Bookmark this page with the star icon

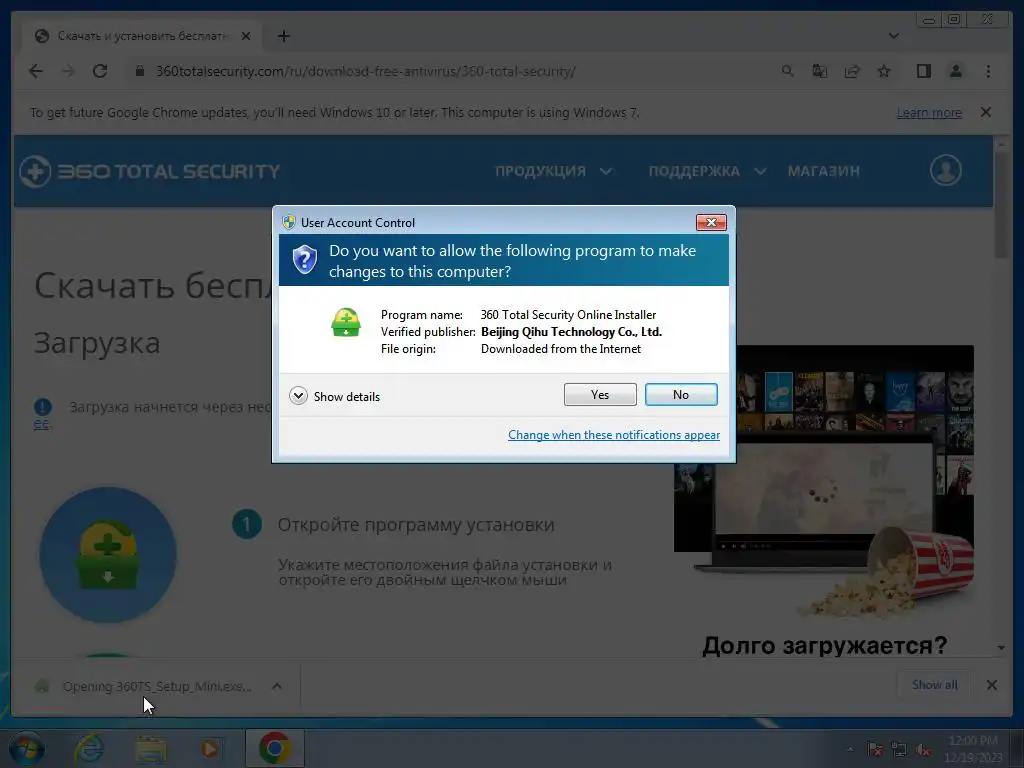(x=884, y=71)
